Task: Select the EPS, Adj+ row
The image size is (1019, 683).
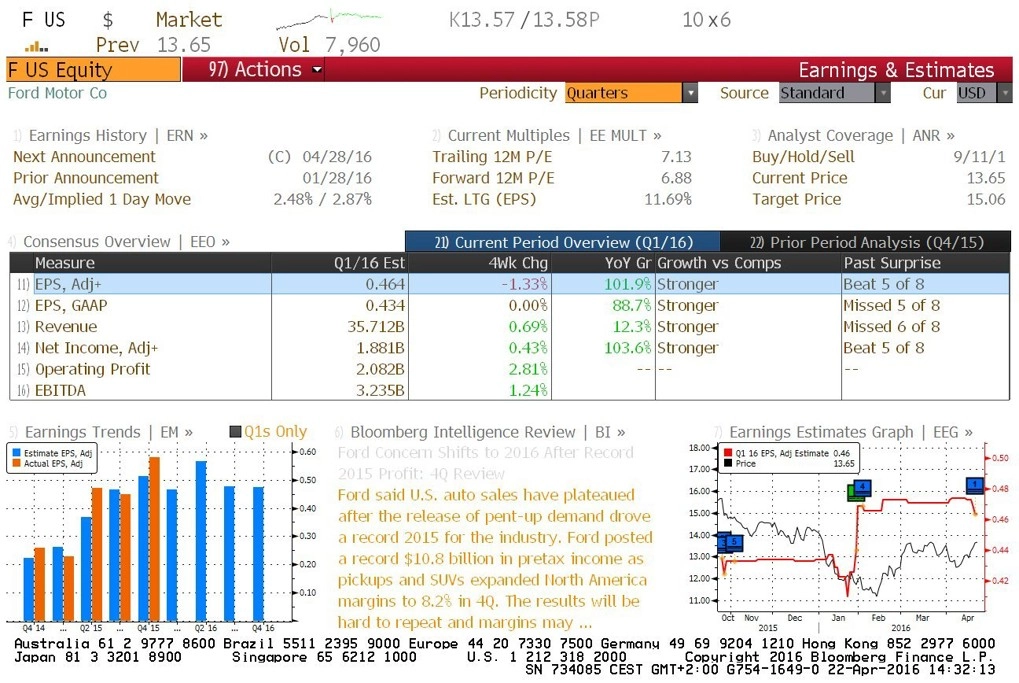Action: (510, 284)
